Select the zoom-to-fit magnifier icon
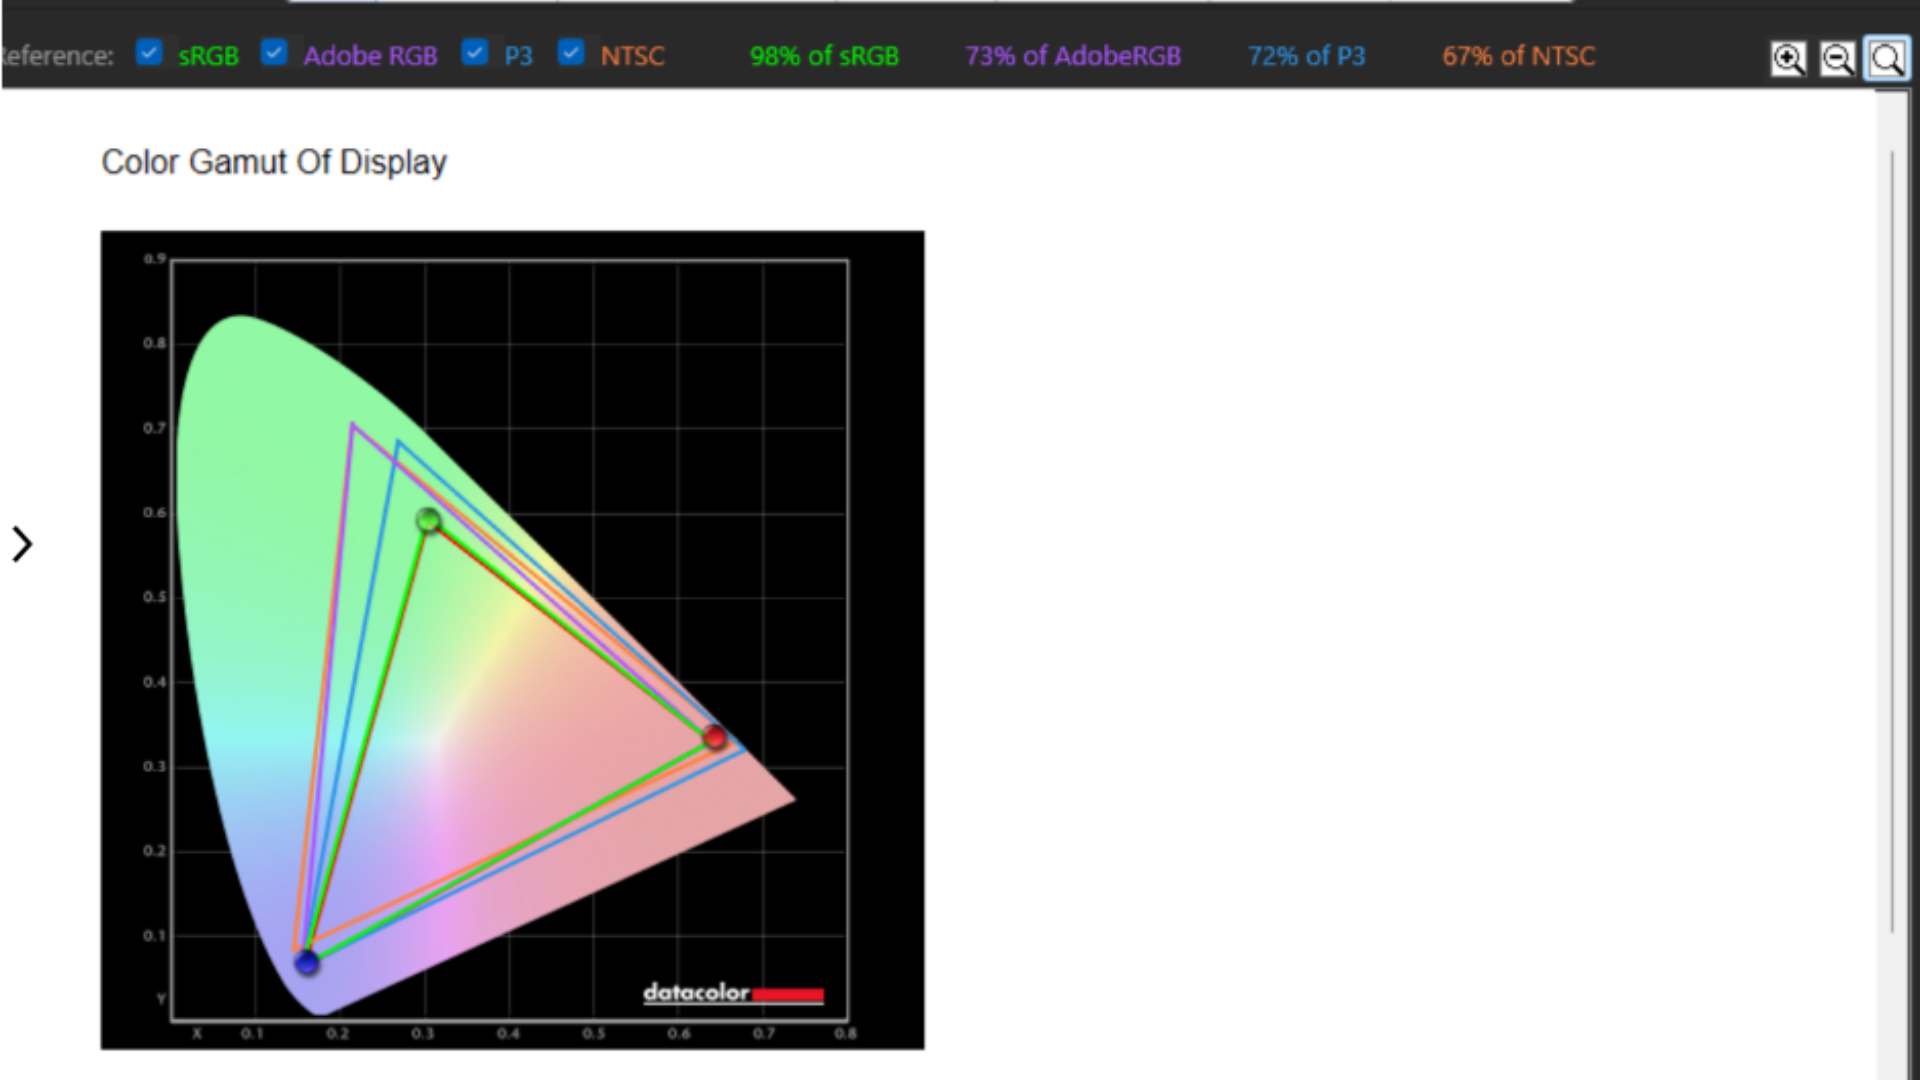The height and width of the screenshot is (1080, 1920). tap(1887, 59)
